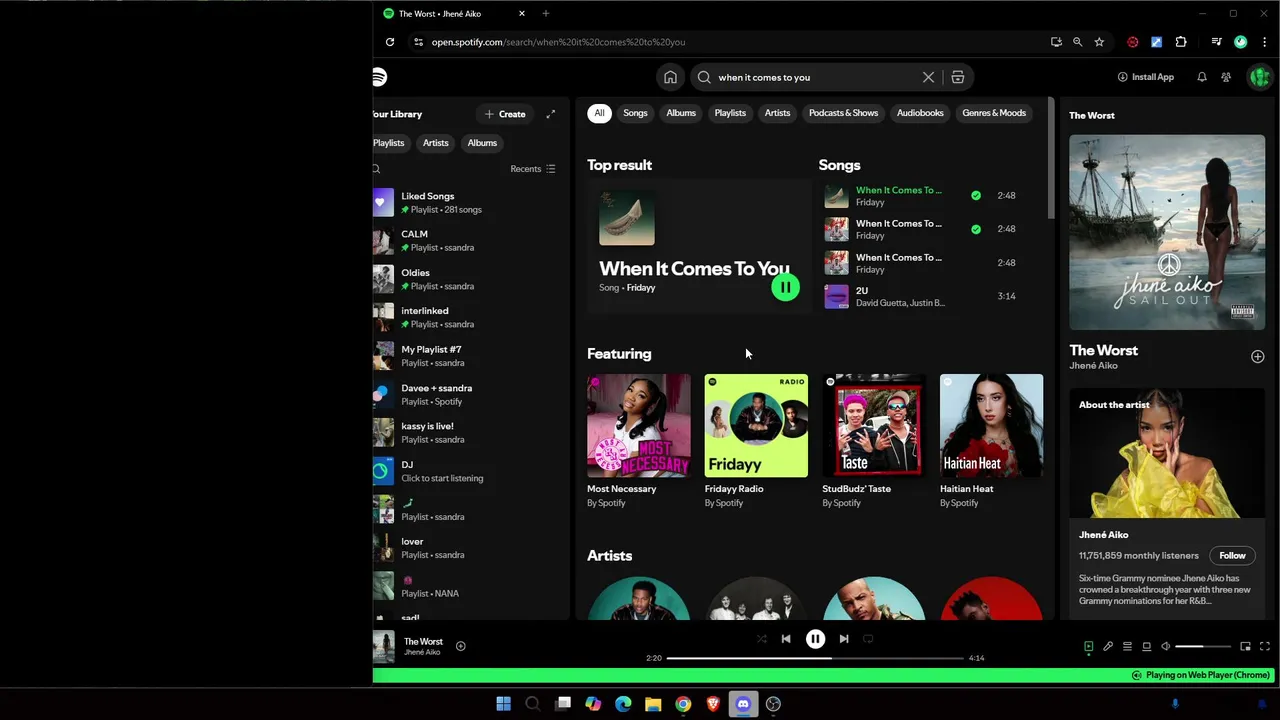Toggle repeat in the player
This screenshot has width=1280, height=720.
pos(868,639)
